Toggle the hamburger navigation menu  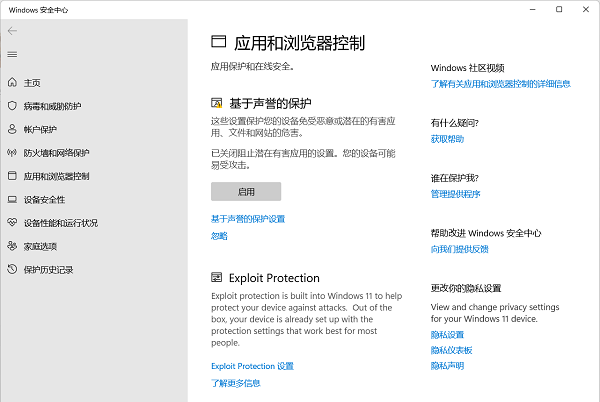pyautogui.click(x=12, y=55)
